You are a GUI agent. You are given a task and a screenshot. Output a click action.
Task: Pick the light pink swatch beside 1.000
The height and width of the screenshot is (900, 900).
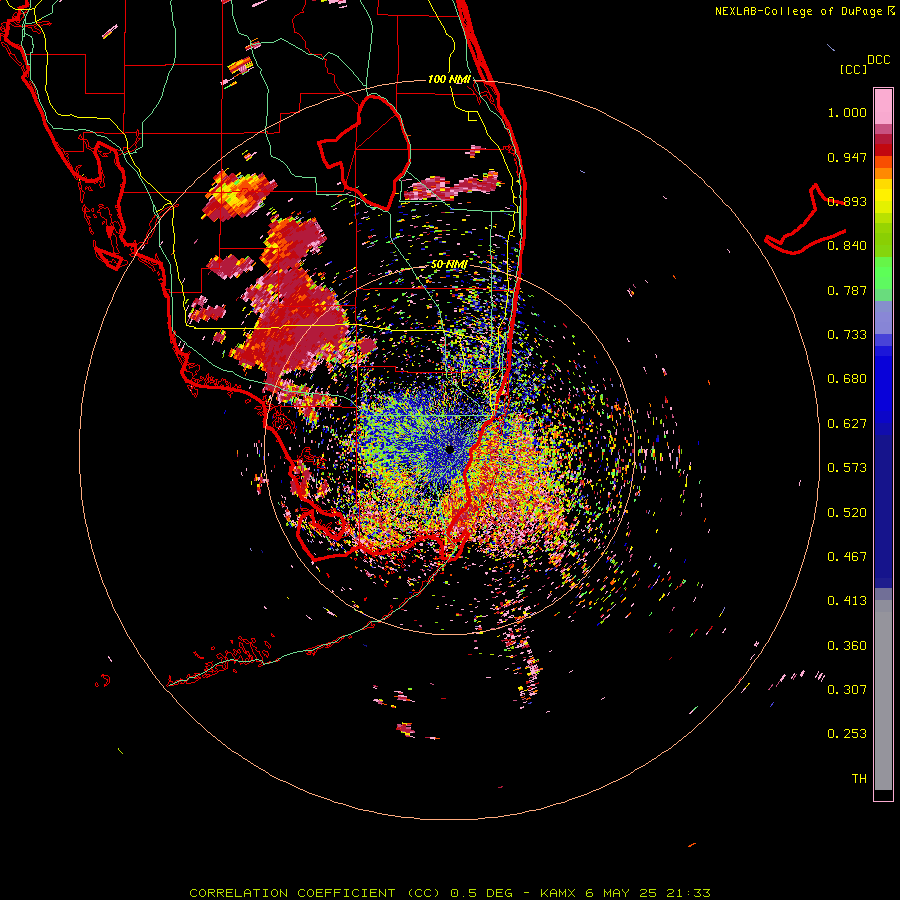click(x=883, y=107)
